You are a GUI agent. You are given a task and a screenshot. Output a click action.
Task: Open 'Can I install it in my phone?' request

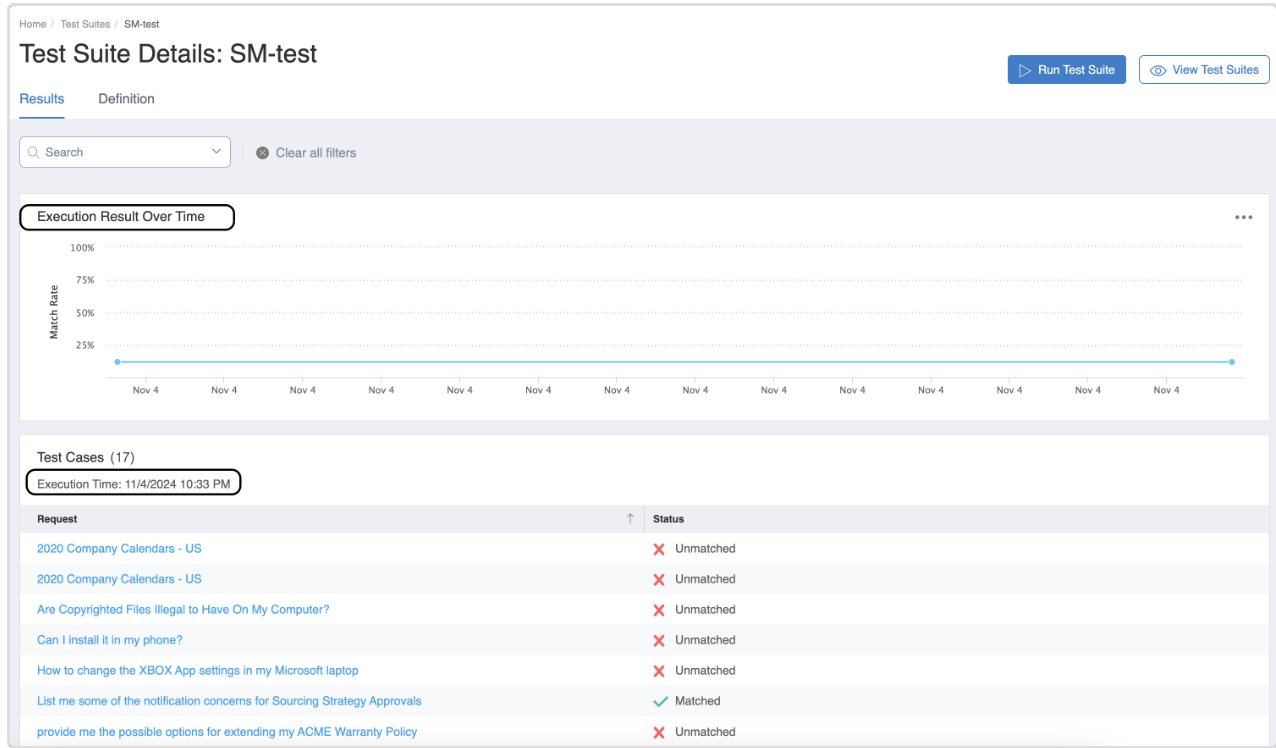(x=110, y=640)
